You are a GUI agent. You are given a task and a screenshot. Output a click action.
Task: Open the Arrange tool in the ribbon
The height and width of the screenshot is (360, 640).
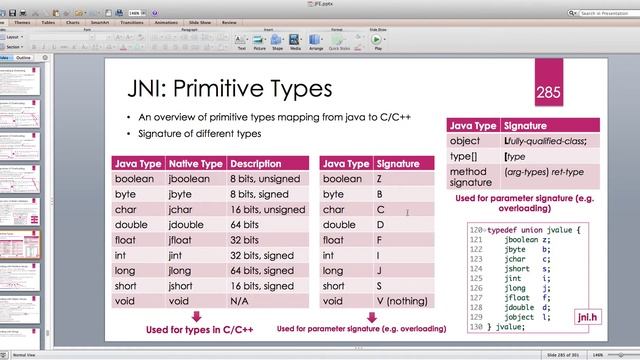[315, 42]
